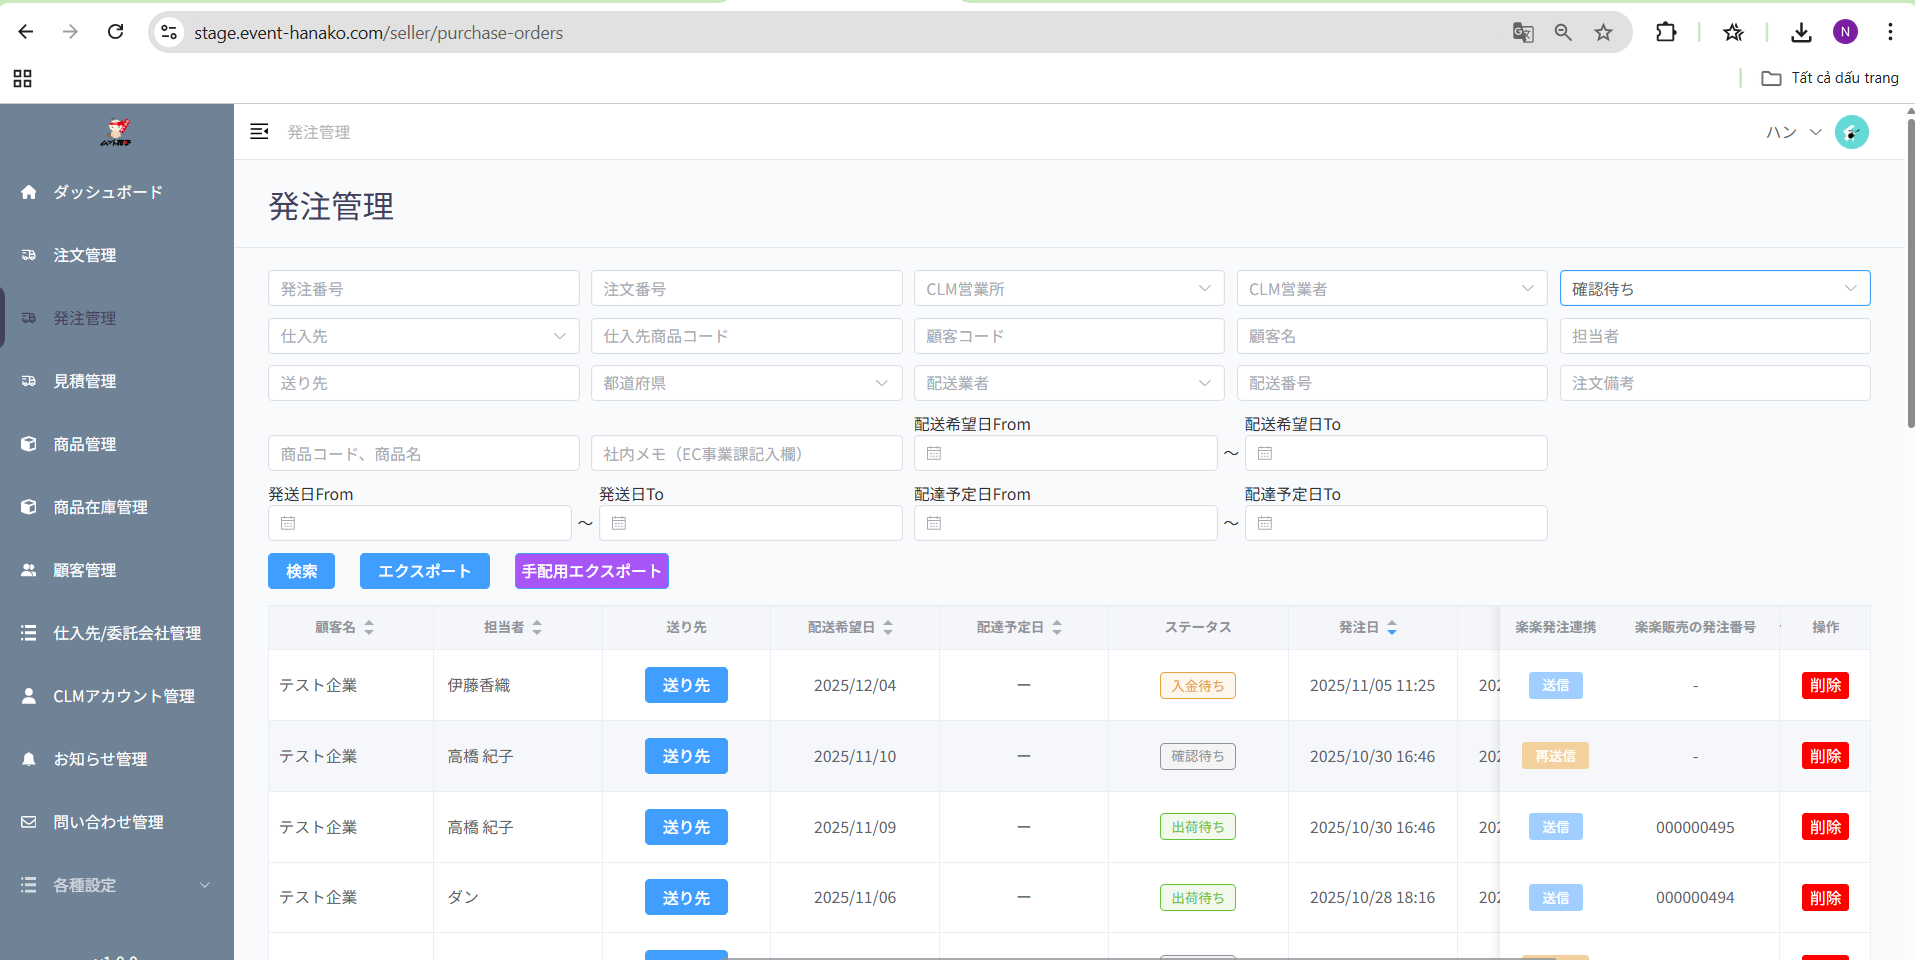The width and height of the screenshot is (1915, 960).
Task: Click the 手配用エクスポート button
Action: (591, 571)
